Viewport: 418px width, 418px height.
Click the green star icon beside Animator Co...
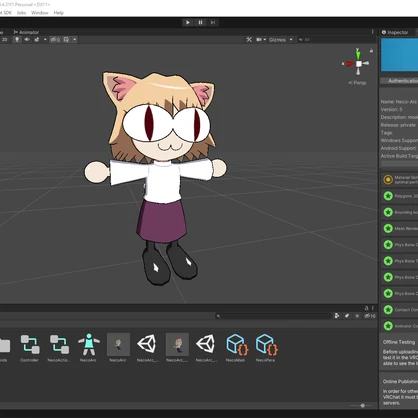[388, 326]
